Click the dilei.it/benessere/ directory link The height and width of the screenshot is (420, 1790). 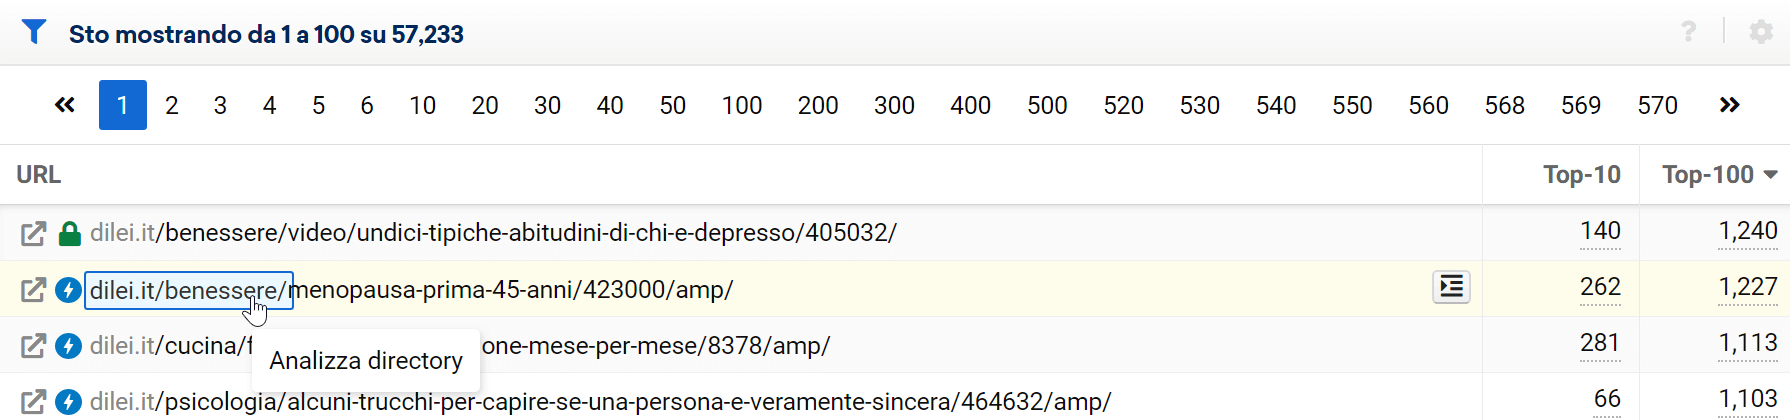point(188,291)
